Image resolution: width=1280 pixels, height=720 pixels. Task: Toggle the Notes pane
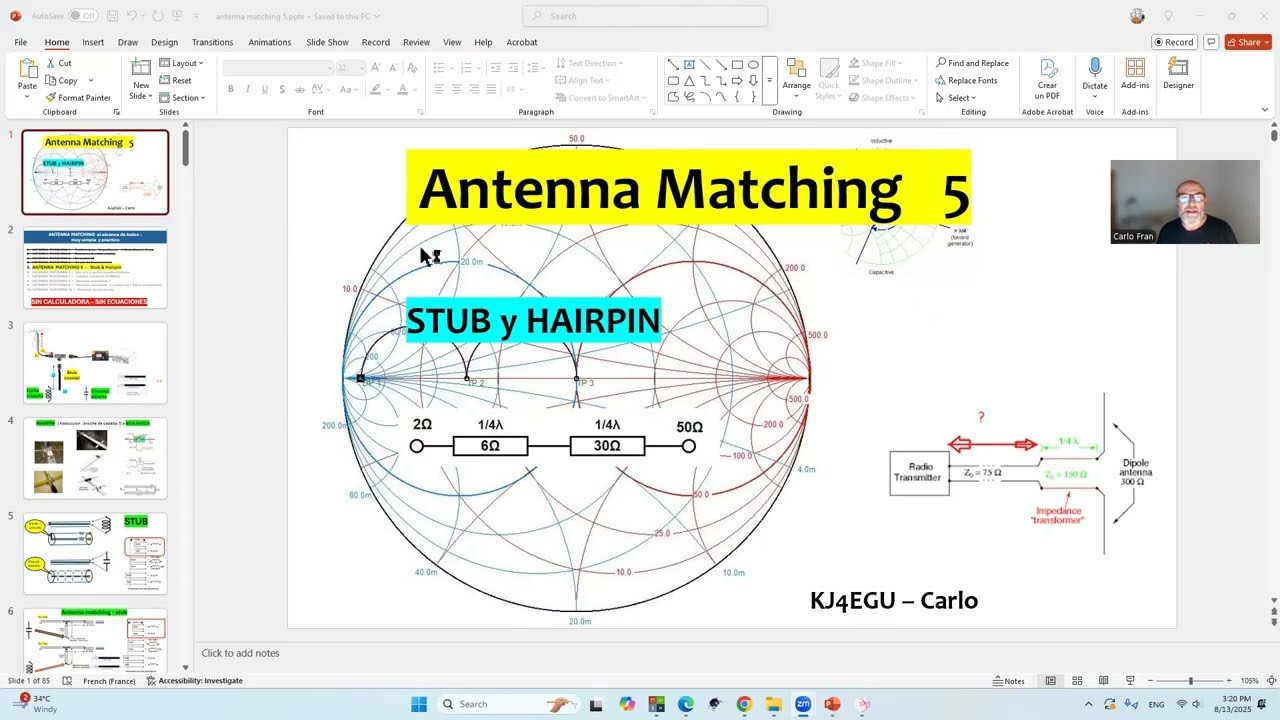[x=1009, y=681]
